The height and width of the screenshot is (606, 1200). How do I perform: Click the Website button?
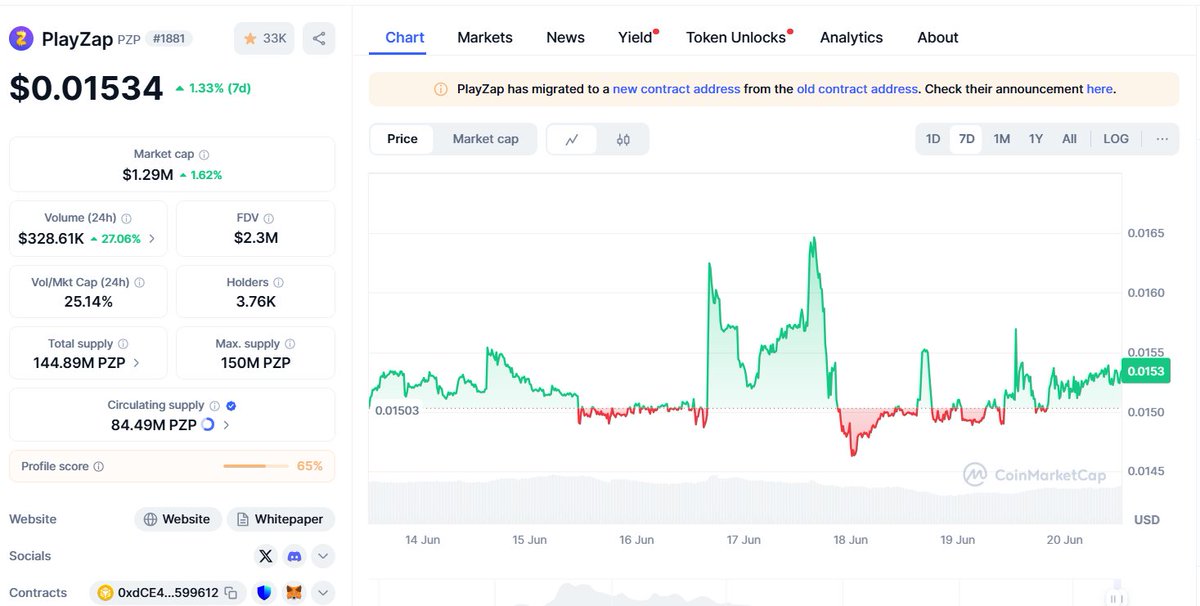coord(177,519)
